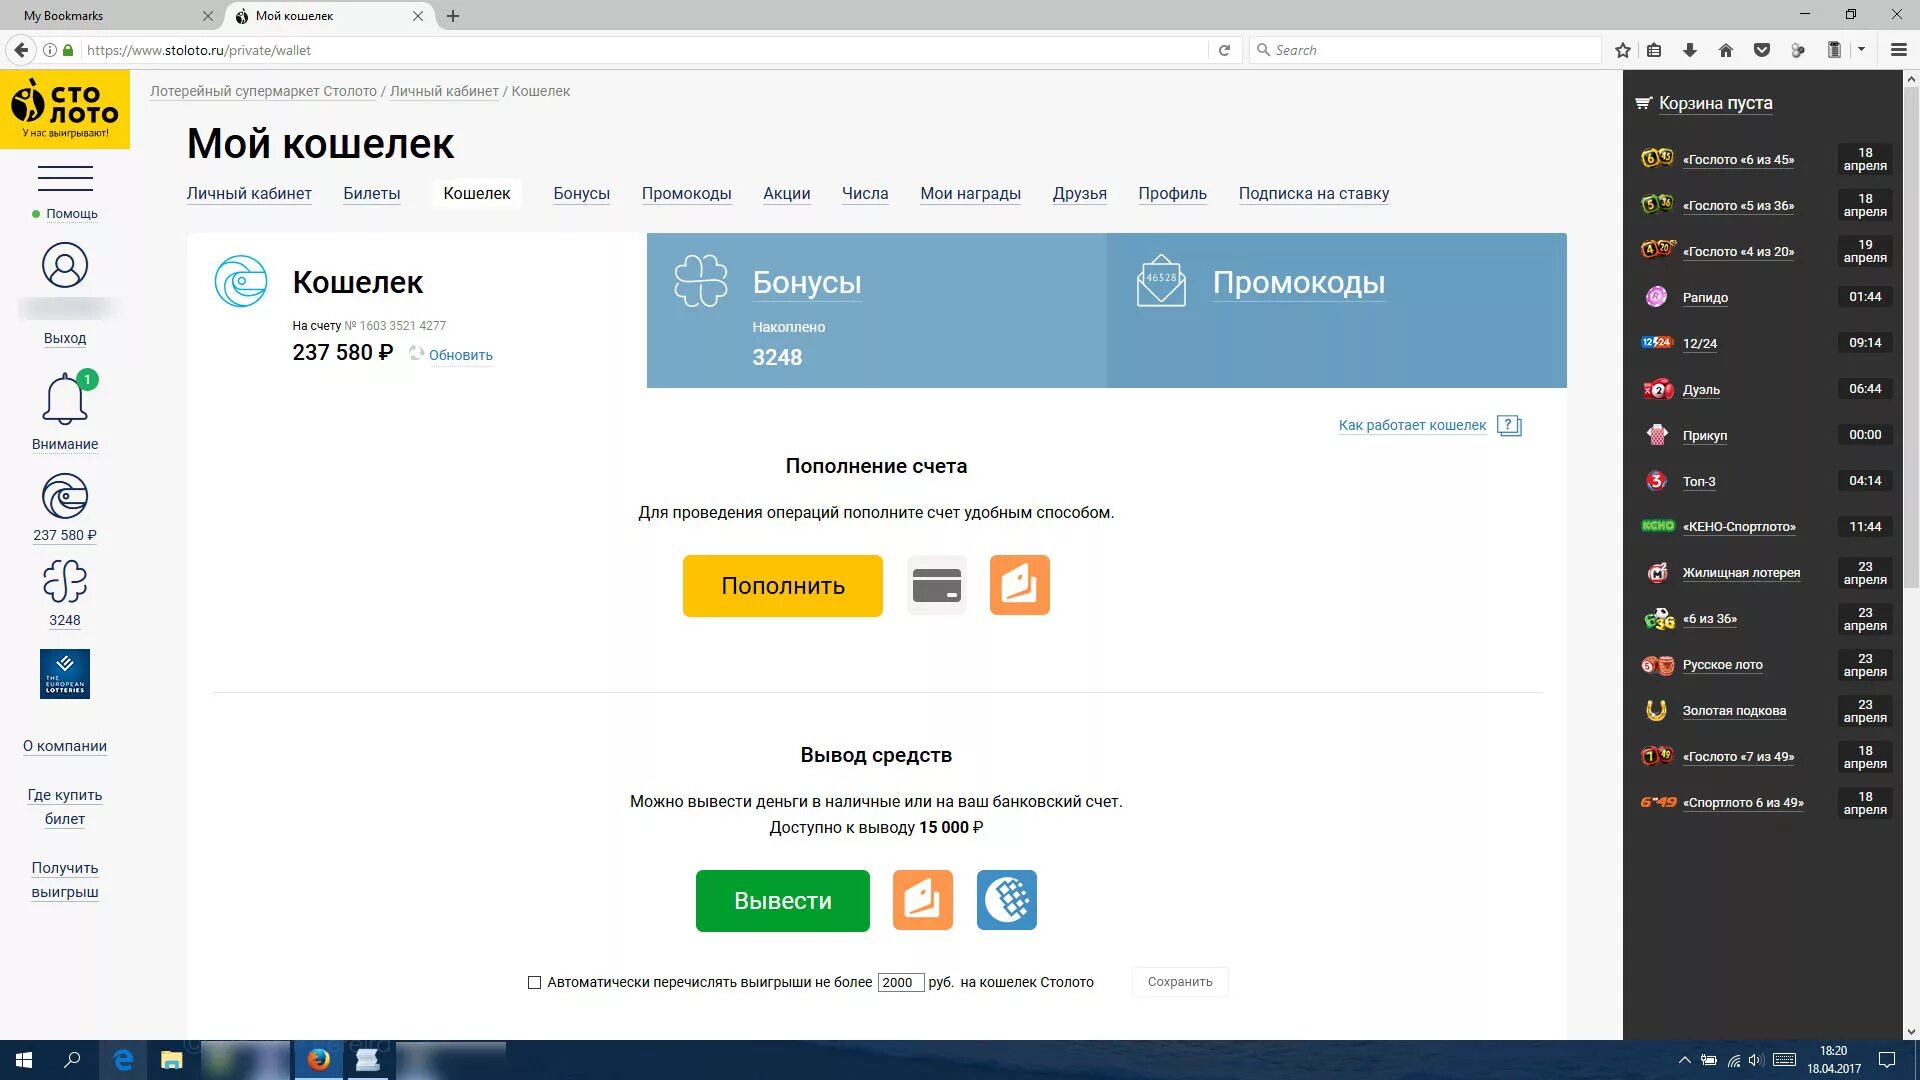Image resolution: width=1920 pixels, height=1080 pixels.
Task: Click the 2000 rubles limit input field
Action: (901, 982)
